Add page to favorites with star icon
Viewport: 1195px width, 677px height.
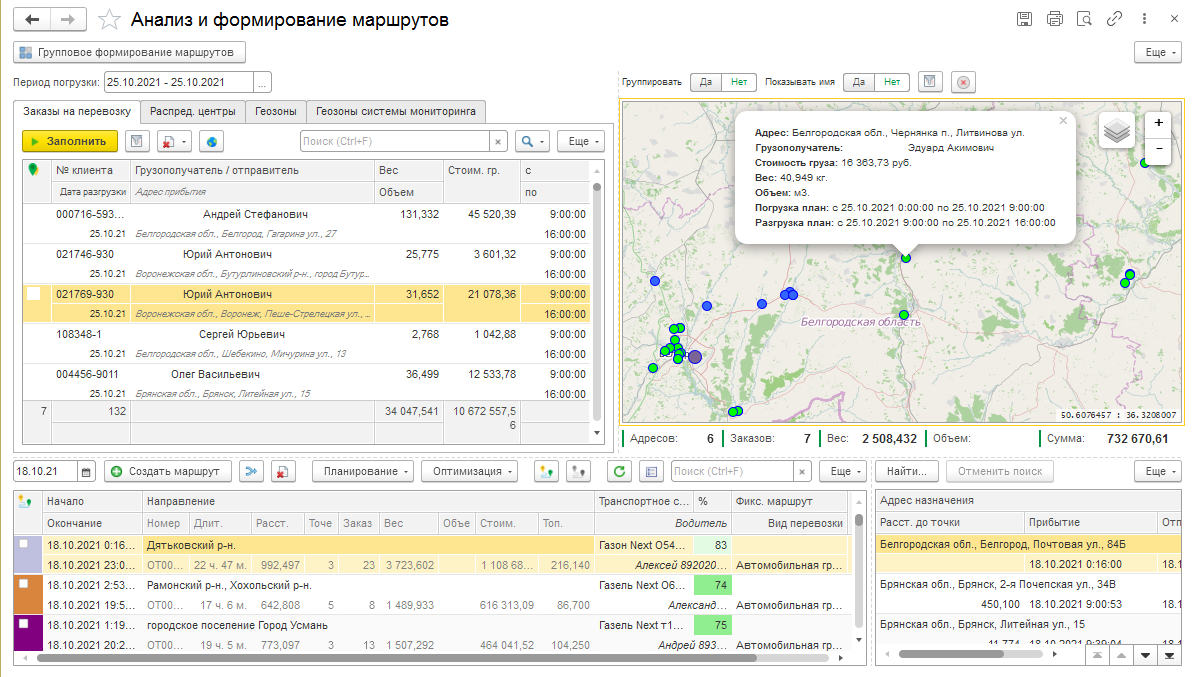111,20
